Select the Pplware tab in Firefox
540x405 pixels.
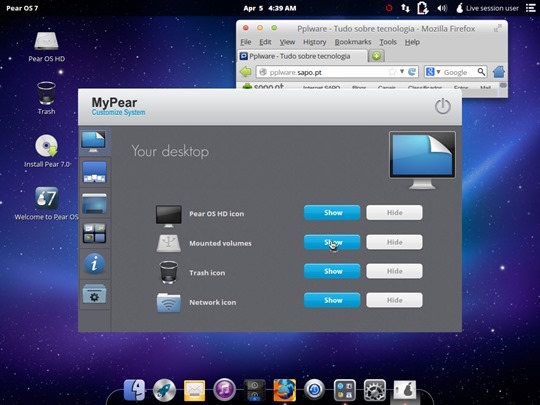point(302,56)
